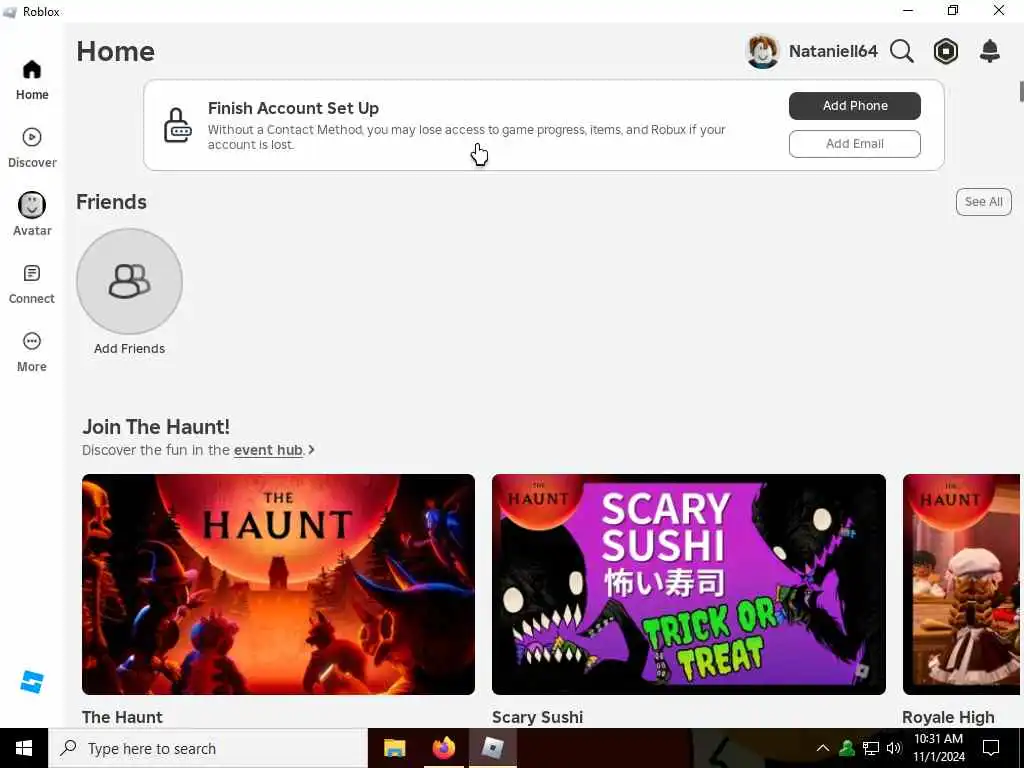
Task: Click the Add Friends circle
Action: [x=129, y=281]
